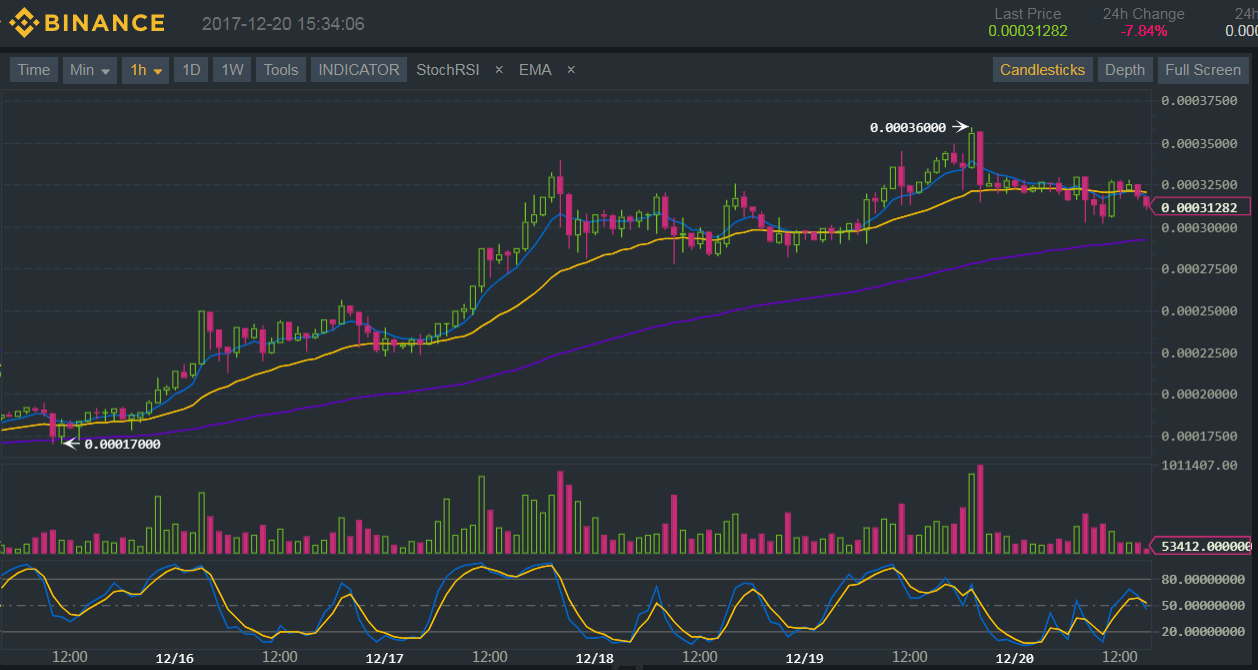Remove the EMA indicator with its x
1258x670 pixels.
pyautogui.click(x=571, y=70)
